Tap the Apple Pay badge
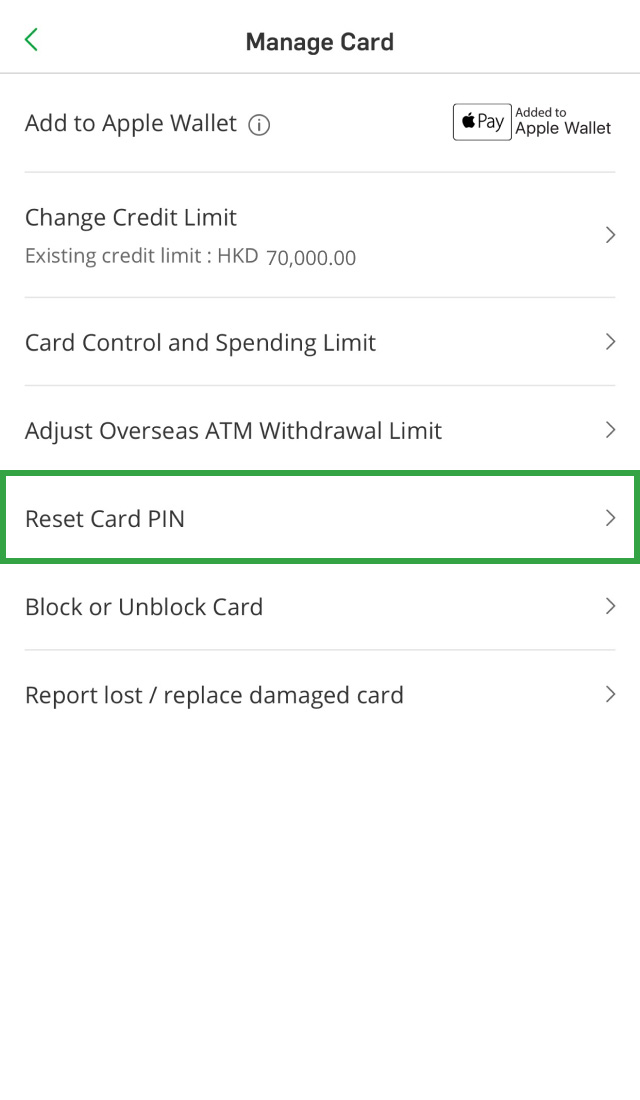 pos(482,122)
